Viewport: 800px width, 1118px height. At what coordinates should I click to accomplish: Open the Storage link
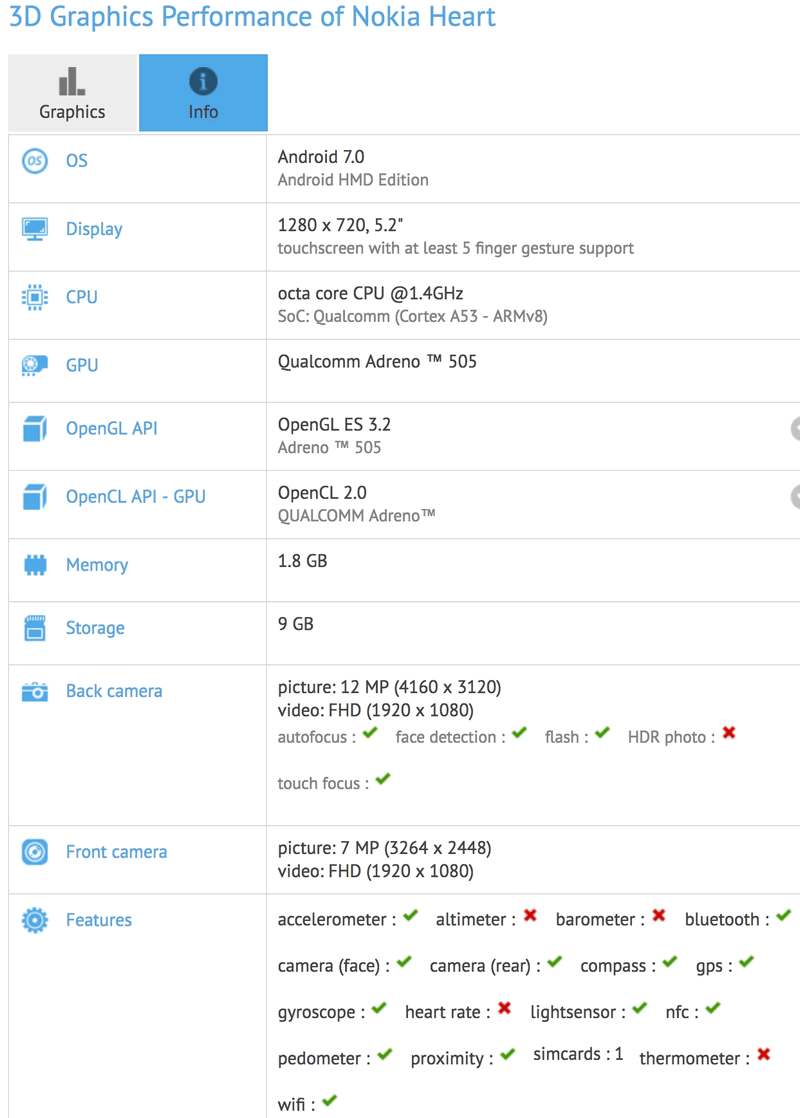coord(96,628)
